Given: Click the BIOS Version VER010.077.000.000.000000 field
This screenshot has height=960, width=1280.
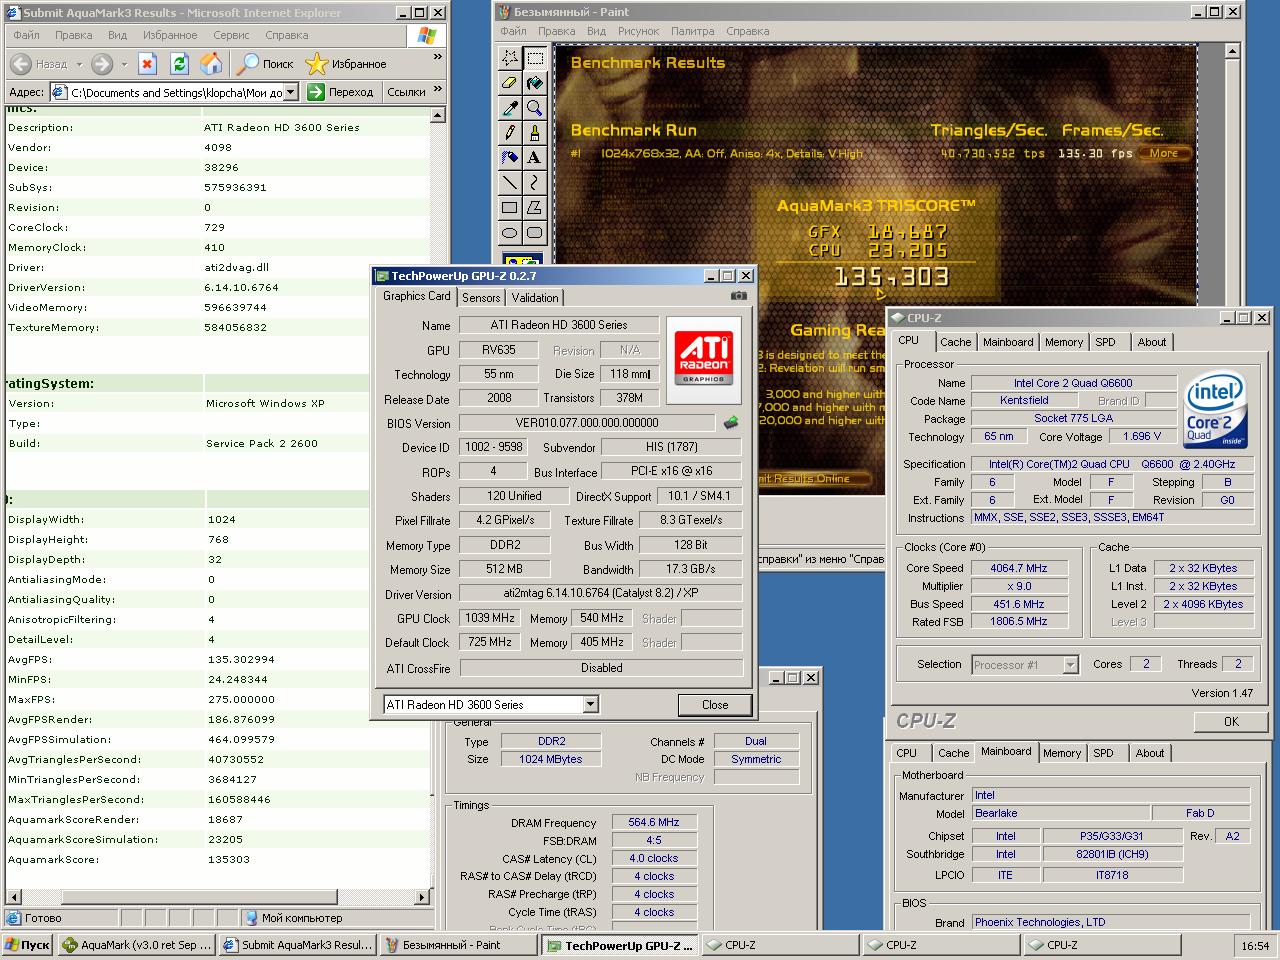Looking at the screenshot, I should (587, 423).
